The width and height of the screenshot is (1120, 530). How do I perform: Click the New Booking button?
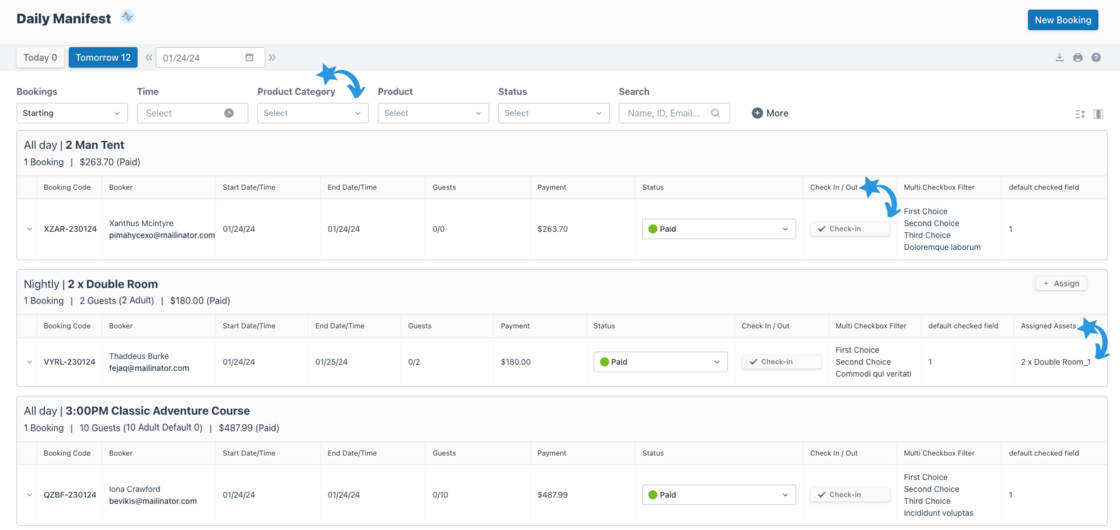[x=1063, y=20]
